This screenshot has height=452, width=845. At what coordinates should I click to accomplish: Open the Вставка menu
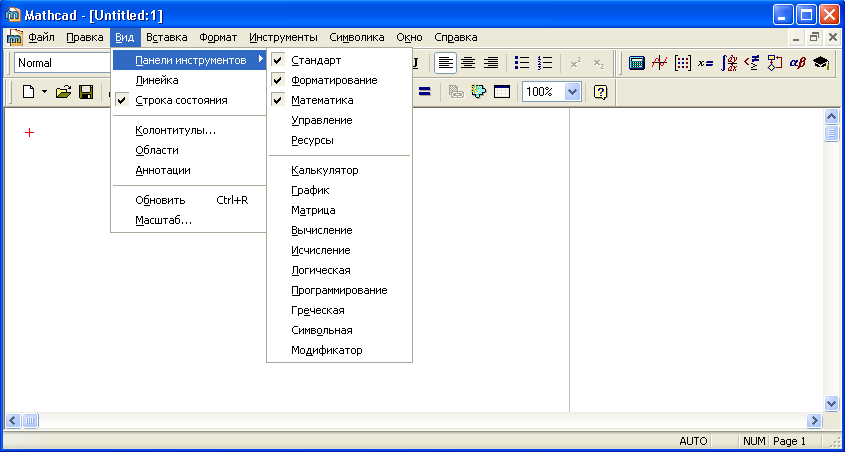[x=167, y=38]
